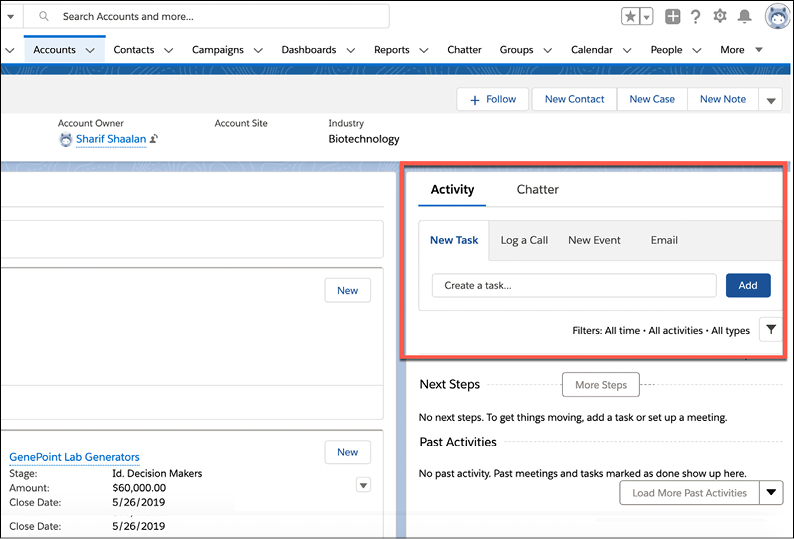
Task: Open the global actions plus icon
Action: click(x=672, y=17)
